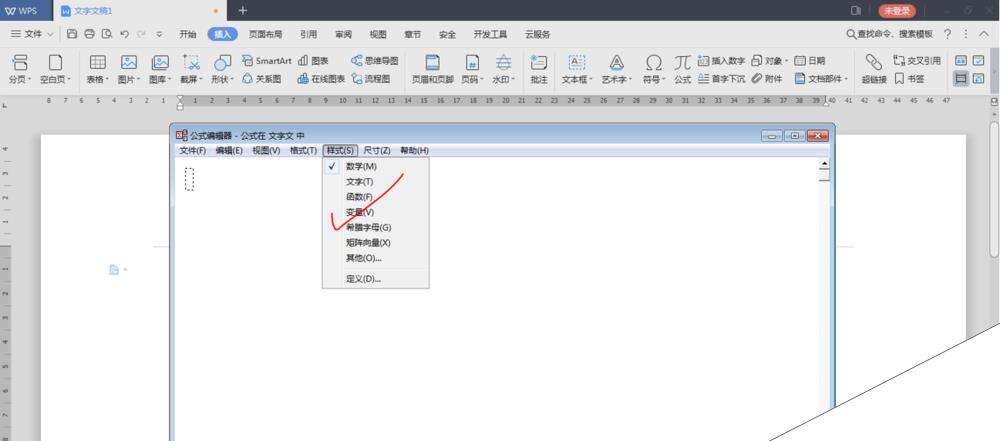Open the Gallery (图库) tool
Image resolution: width=1000 pixels, height=441 pixels.
tap(160, 69)
